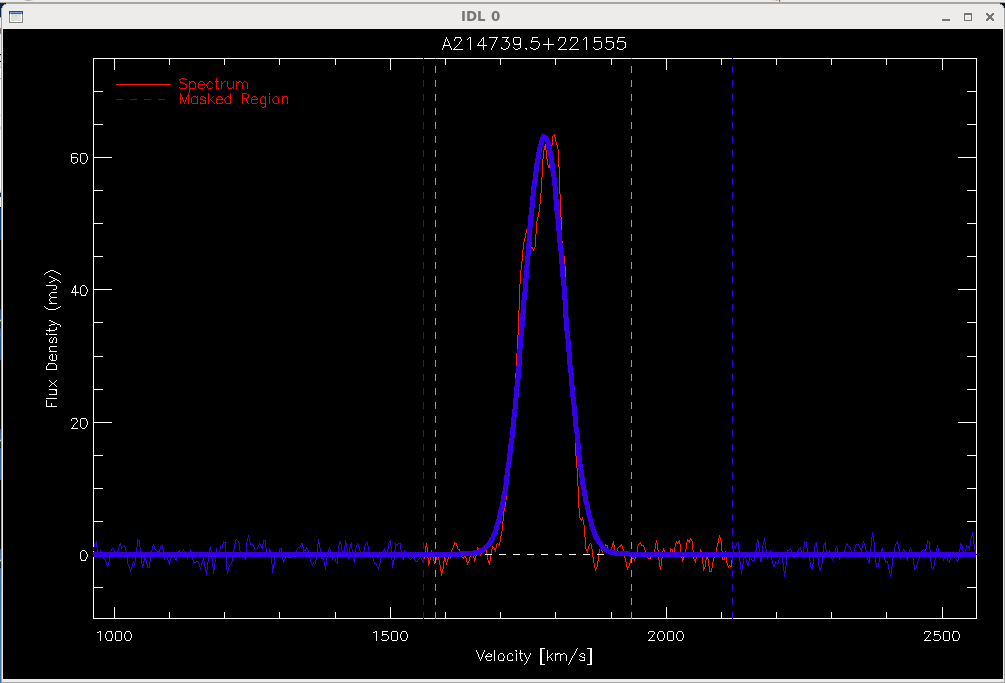Click the red solid line legend sample
This screenshot has height=683, width=1005.
pos(143,85)
